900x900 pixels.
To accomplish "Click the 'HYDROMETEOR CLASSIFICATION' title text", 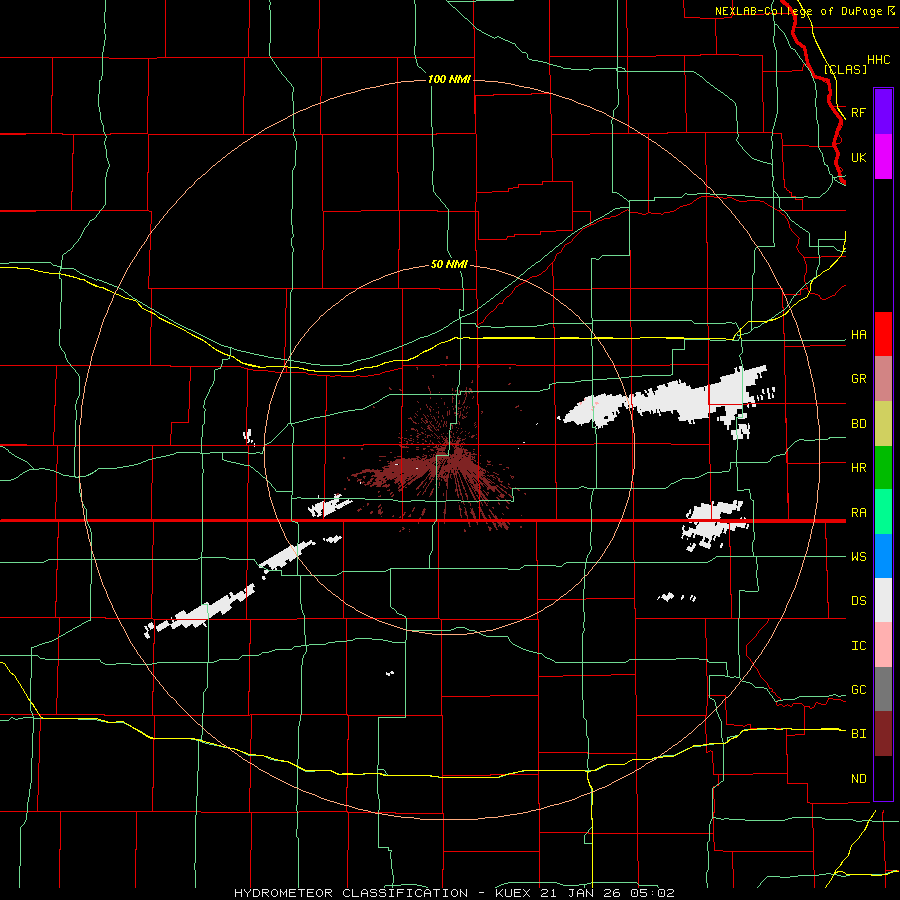I will pos(351,893).
